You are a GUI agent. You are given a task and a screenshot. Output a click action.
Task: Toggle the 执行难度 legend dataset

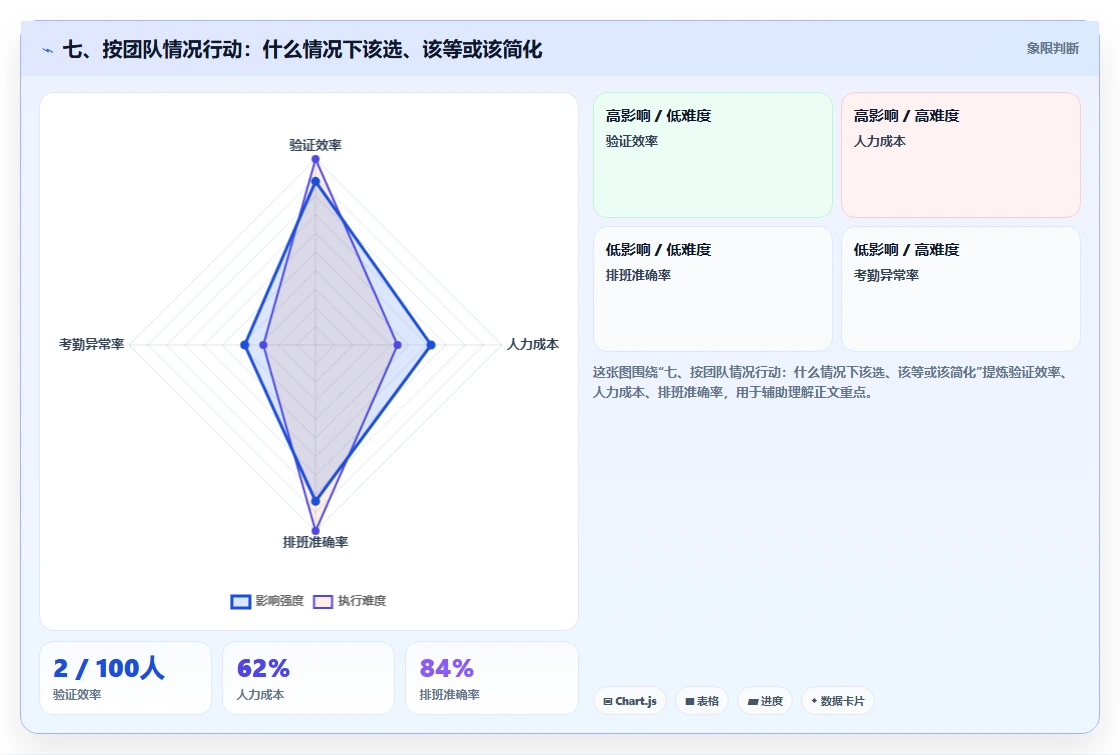coord(349,601)
